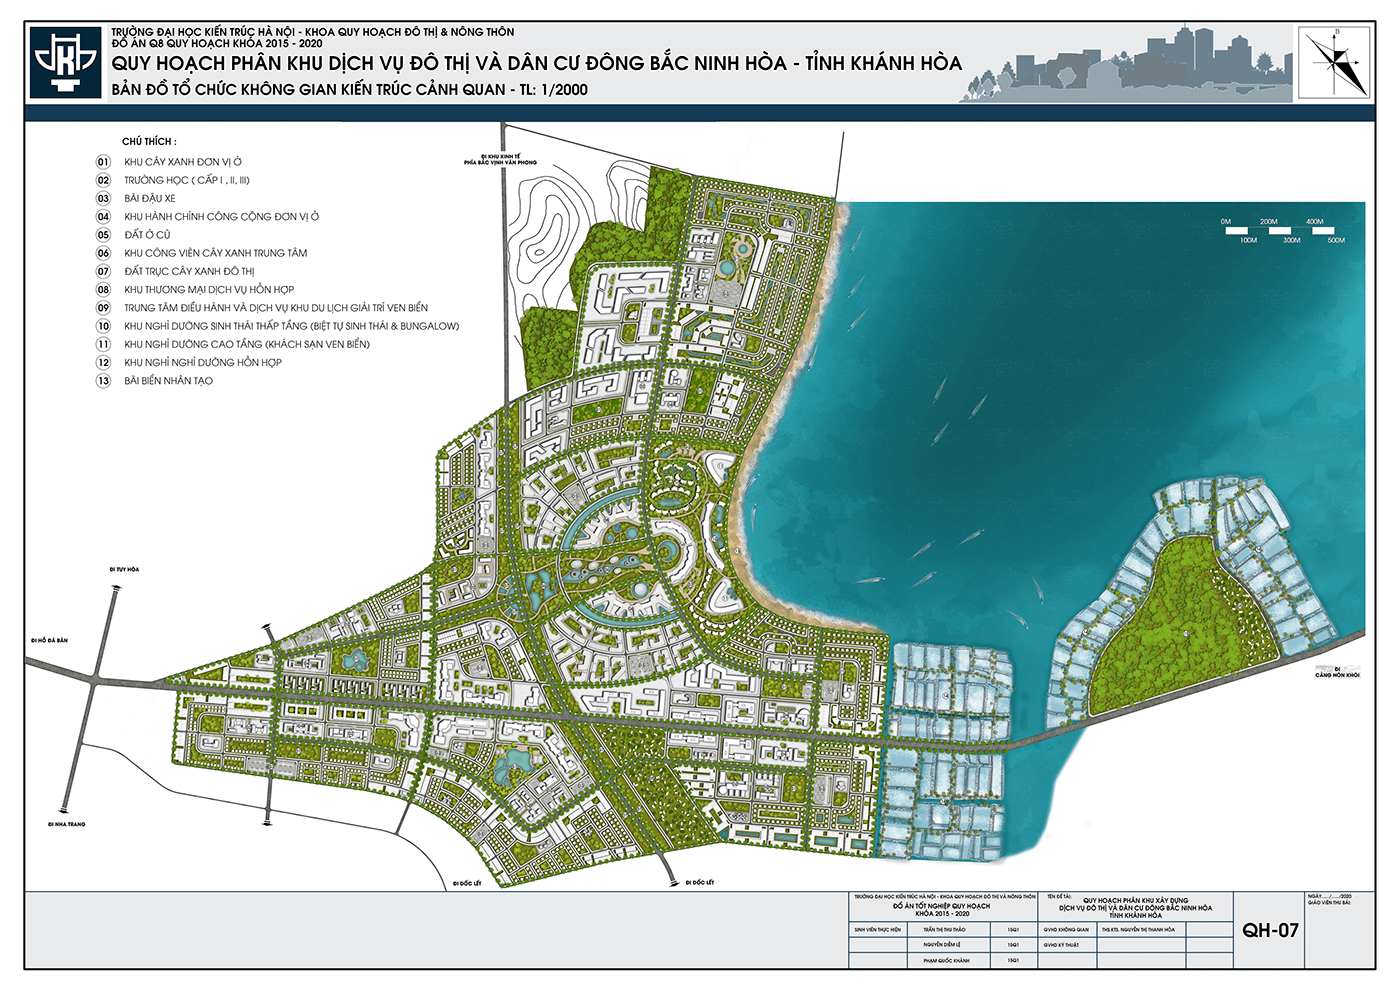Screen dimensions: 1400x990
Task: Click the '300M' scale label
Action: coord(1292,241)
